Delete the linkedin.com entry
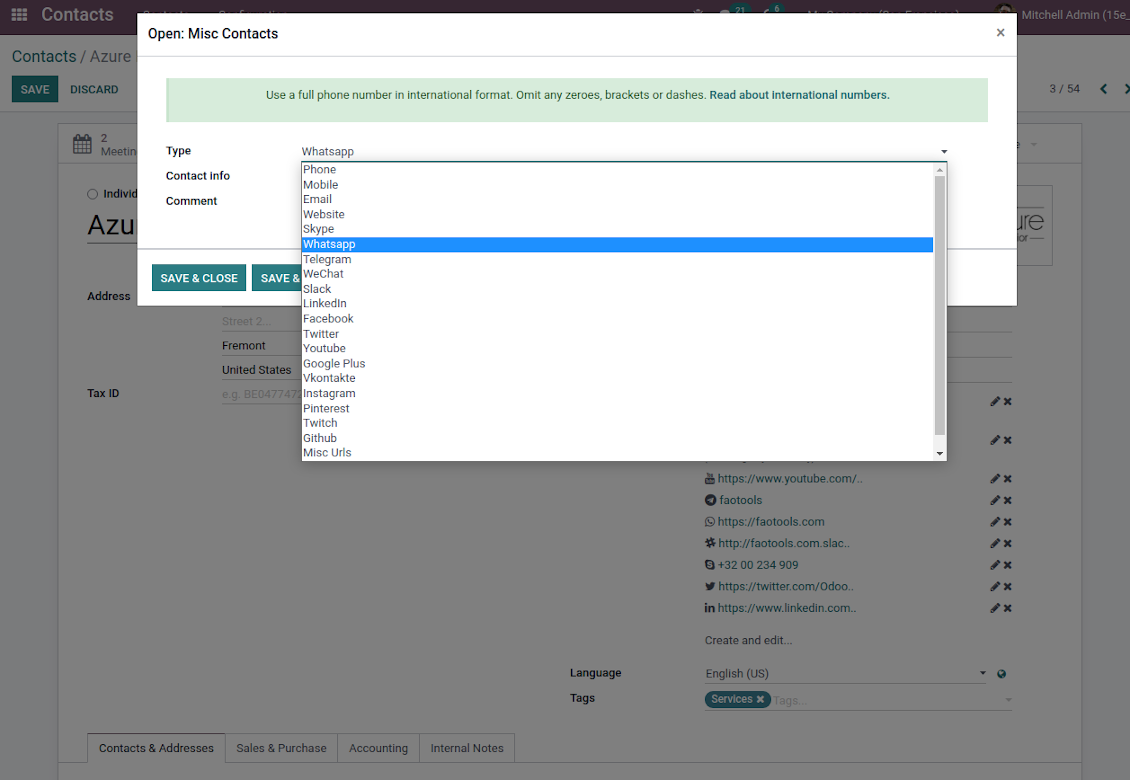Viewport: 1130px width, 780px height. (1007, 608)
